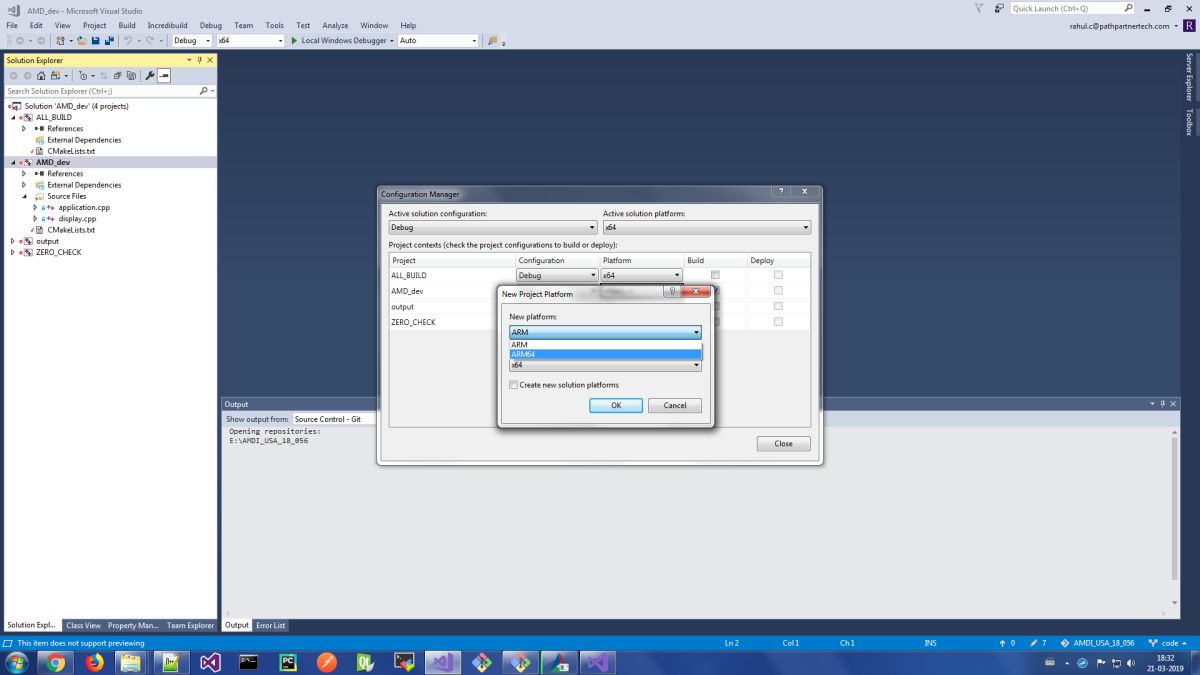Click Configuration Manager help question mark

781,192
